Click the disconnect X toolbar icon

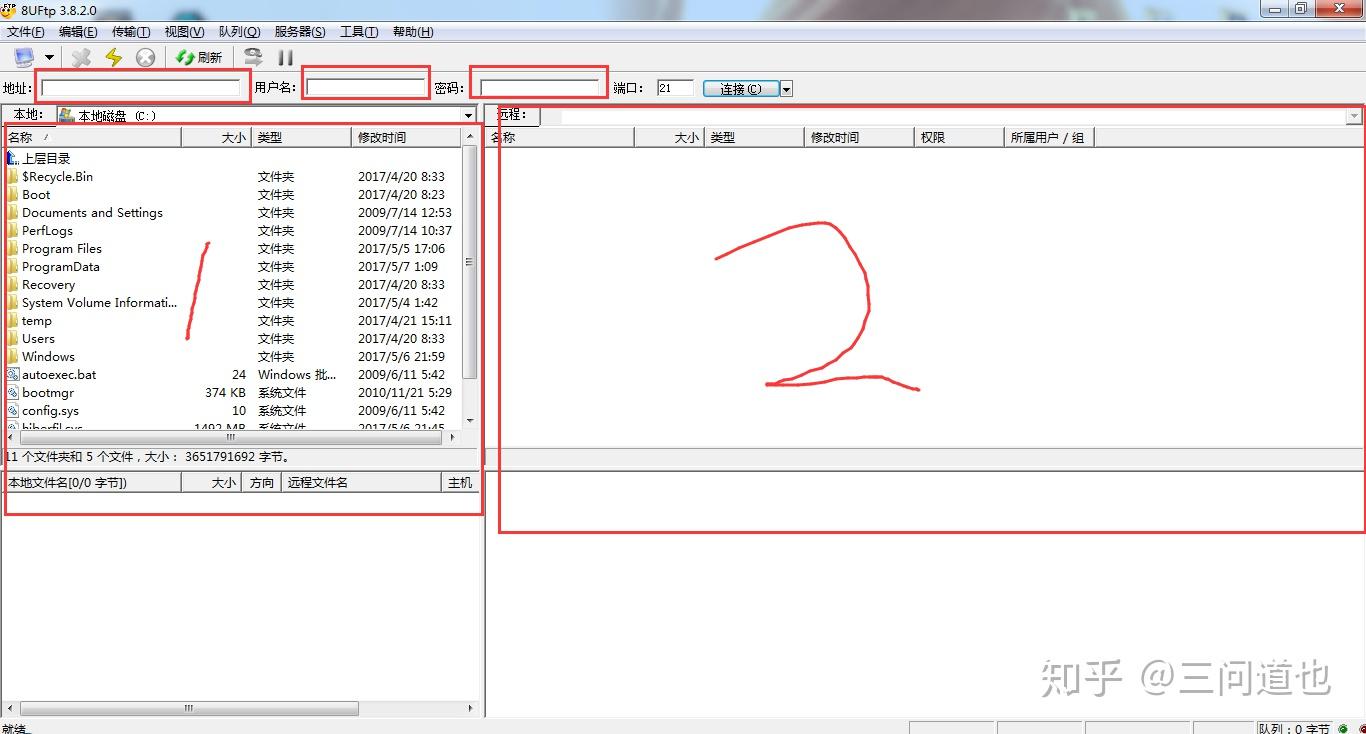click(82, 58)
